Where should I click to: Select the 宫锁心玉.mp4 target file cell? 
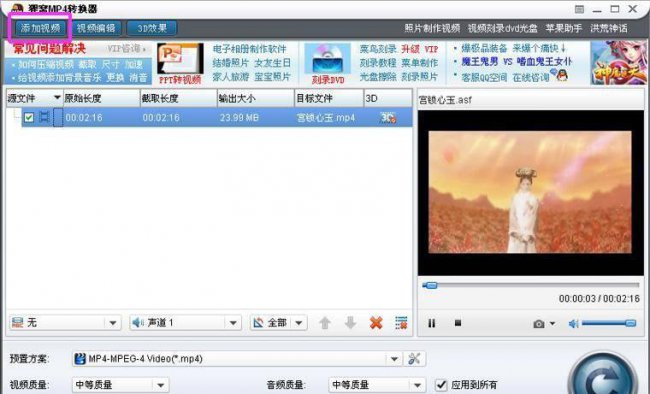click(x=326, y=118)
